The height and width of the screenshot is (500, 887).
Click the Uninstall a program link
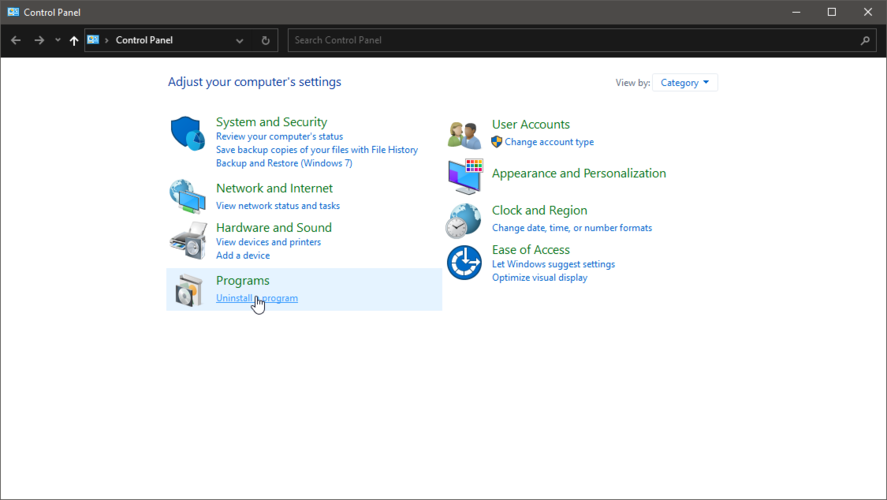pos(256,298)
